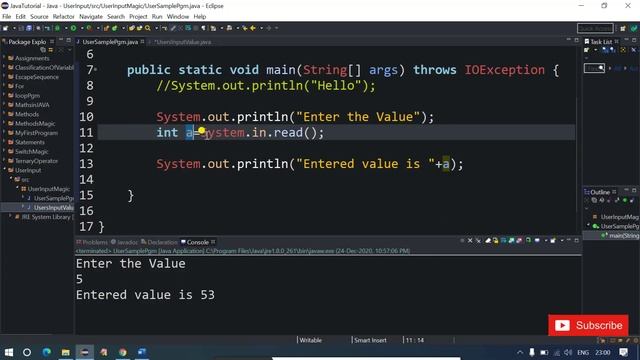
Task: Open the Navigate menu
Action: [91, 17]
